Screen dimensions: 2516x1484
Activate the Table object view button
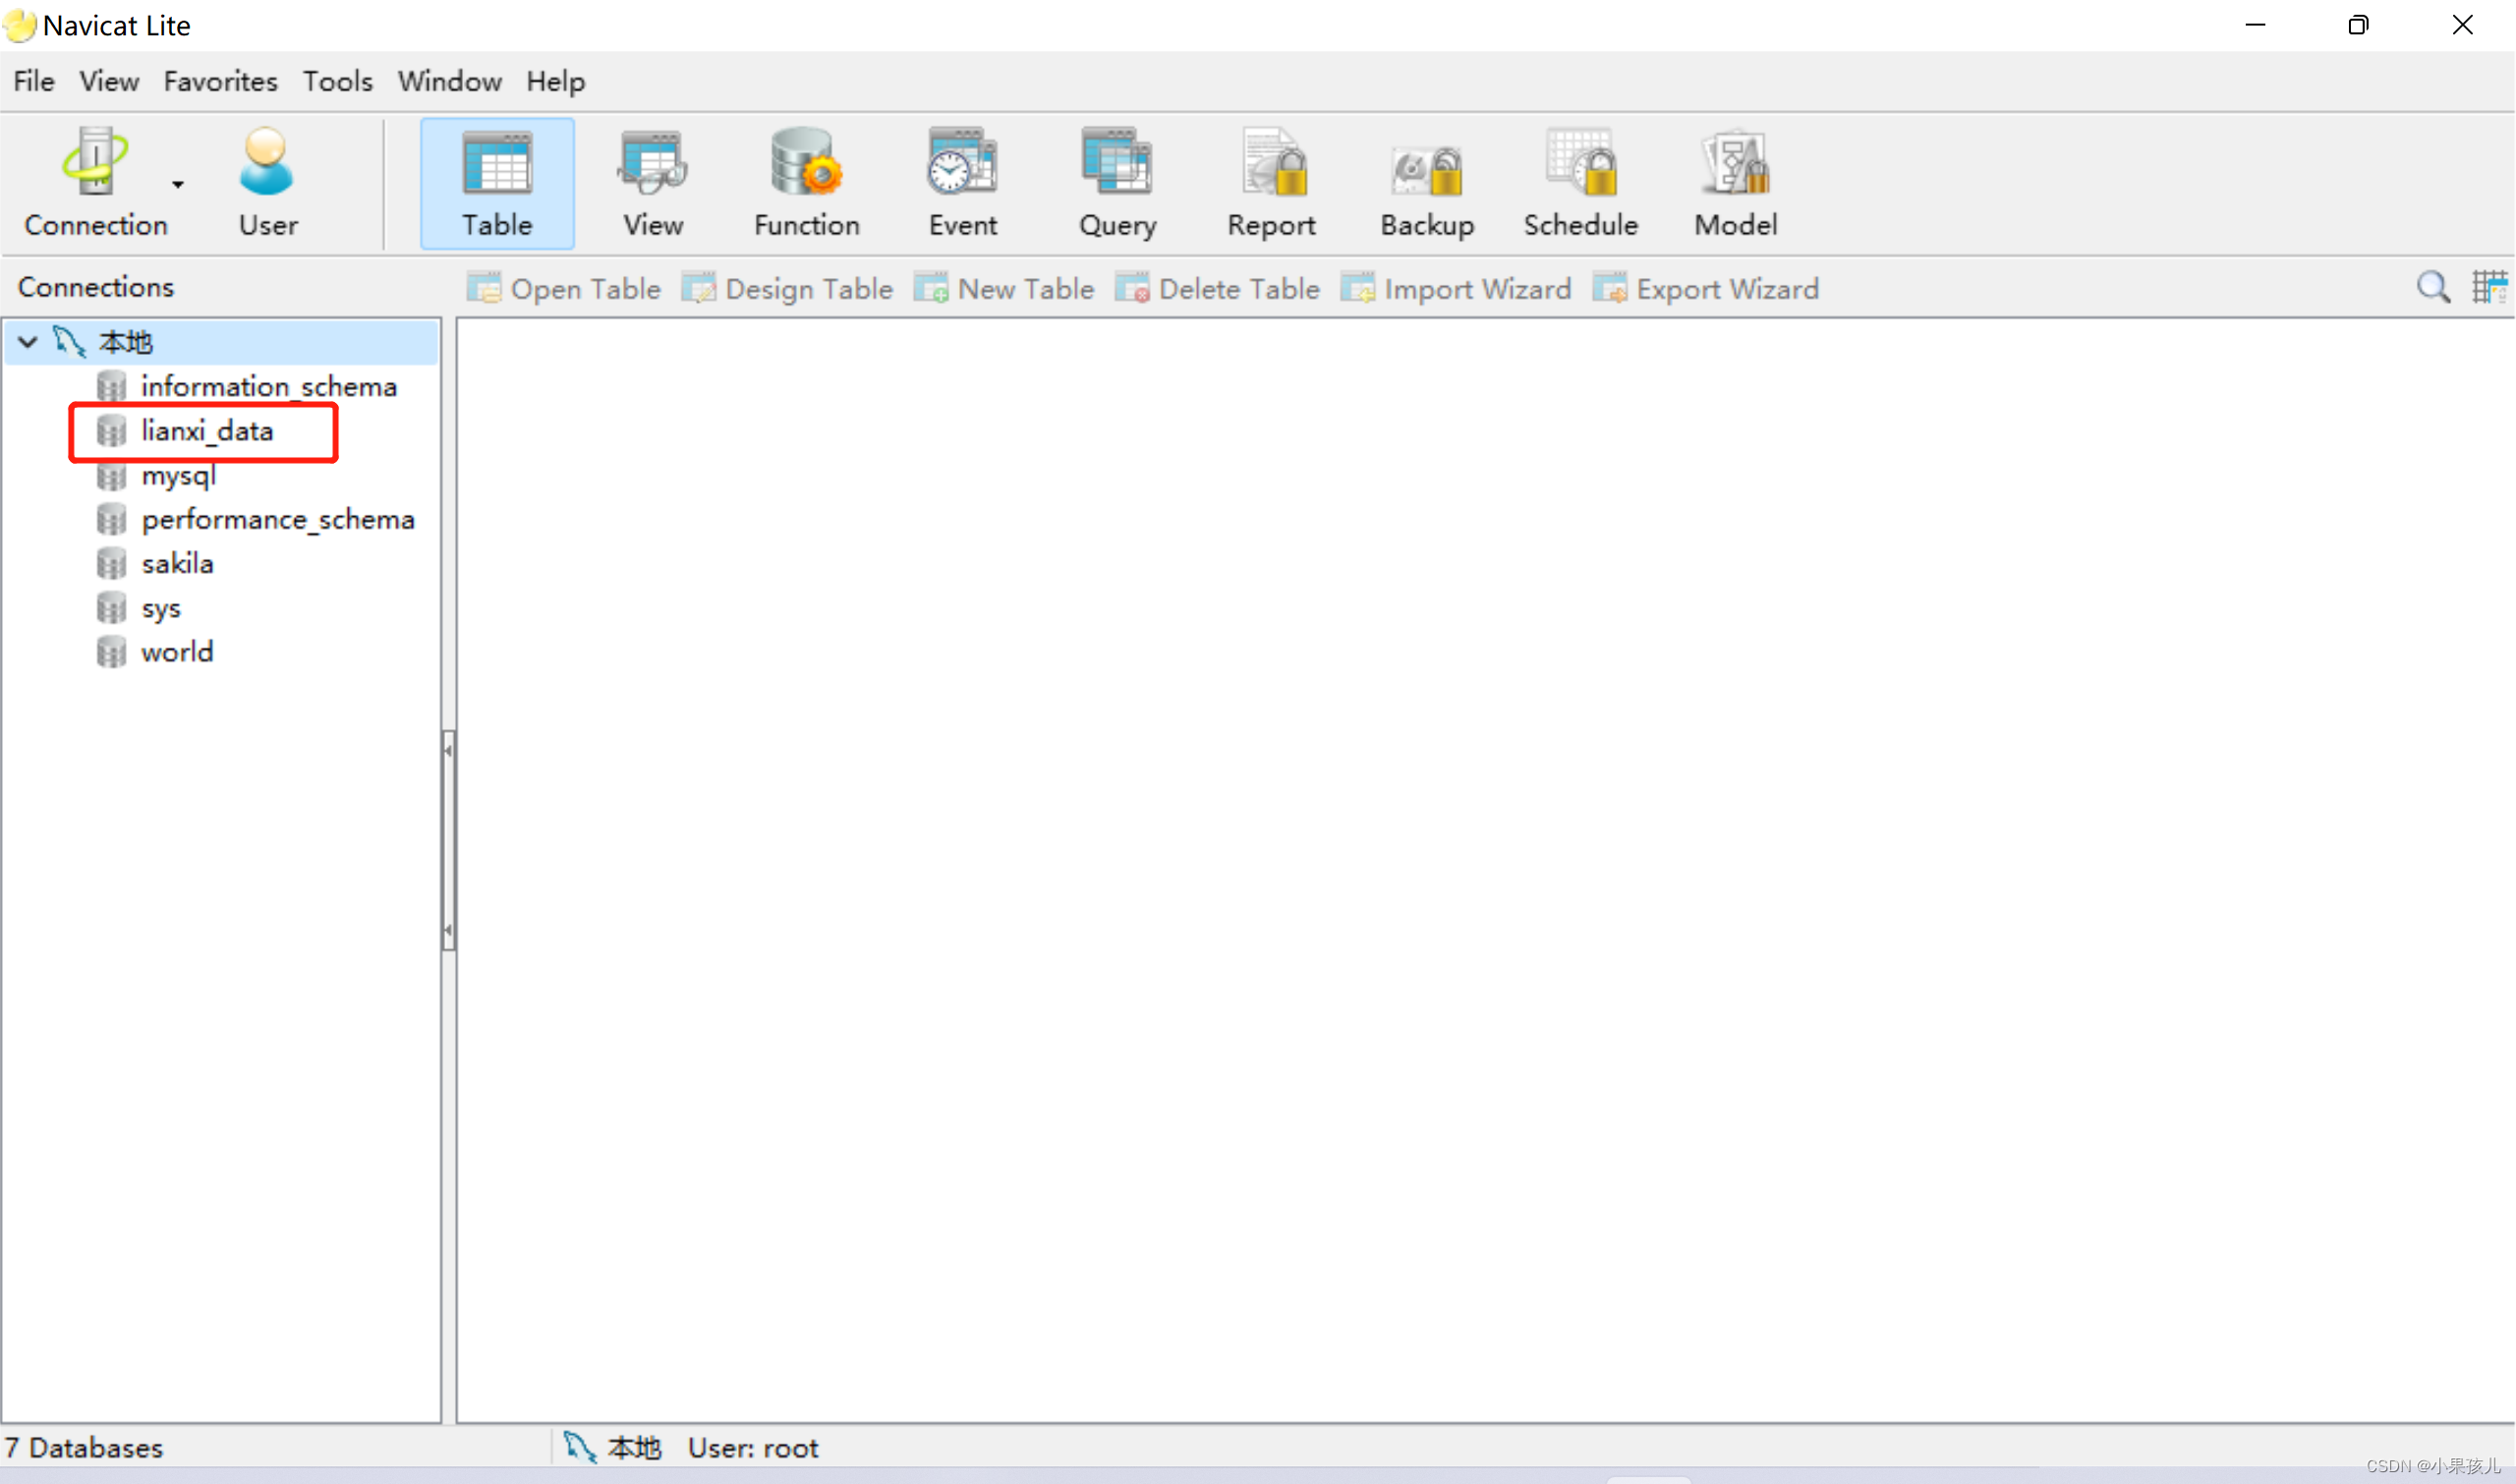[497, 183]
